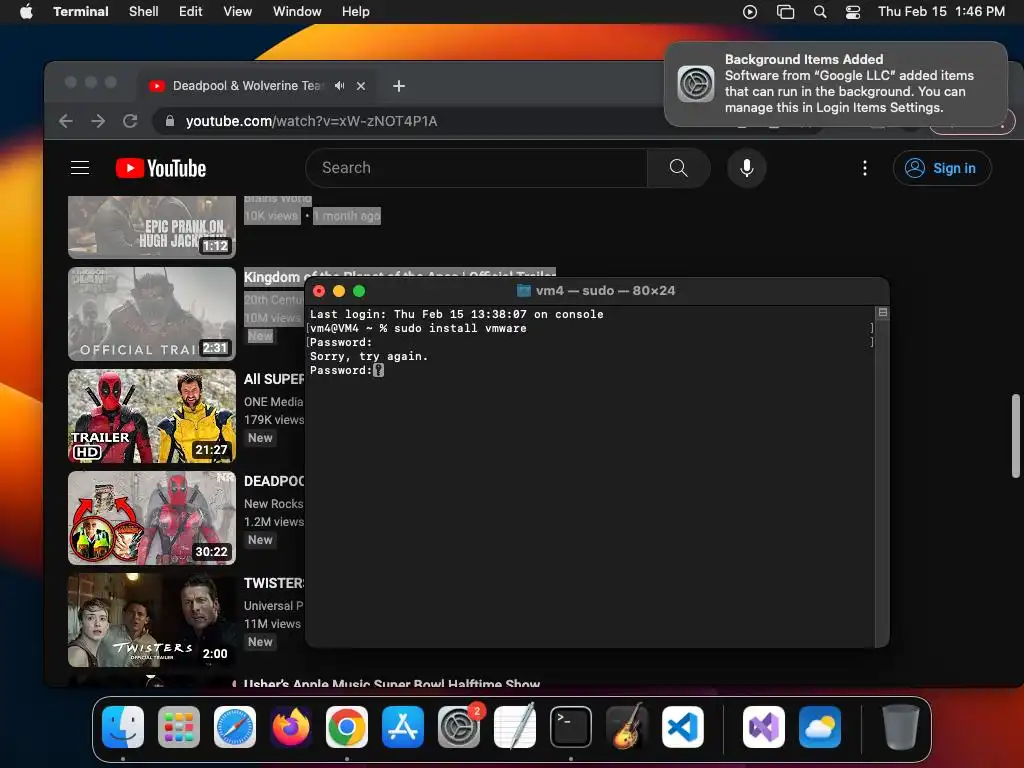Image resolution: width=1024 pixels, height=768 pixels.
Task: Click 'Sorry, try again.' terminal line
Action: pos(369,357)
